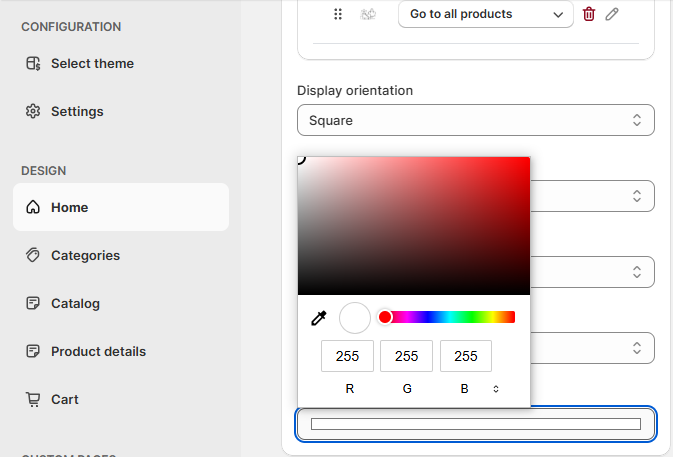
Task: Go to the Home design page
Action: coord(121,207)
